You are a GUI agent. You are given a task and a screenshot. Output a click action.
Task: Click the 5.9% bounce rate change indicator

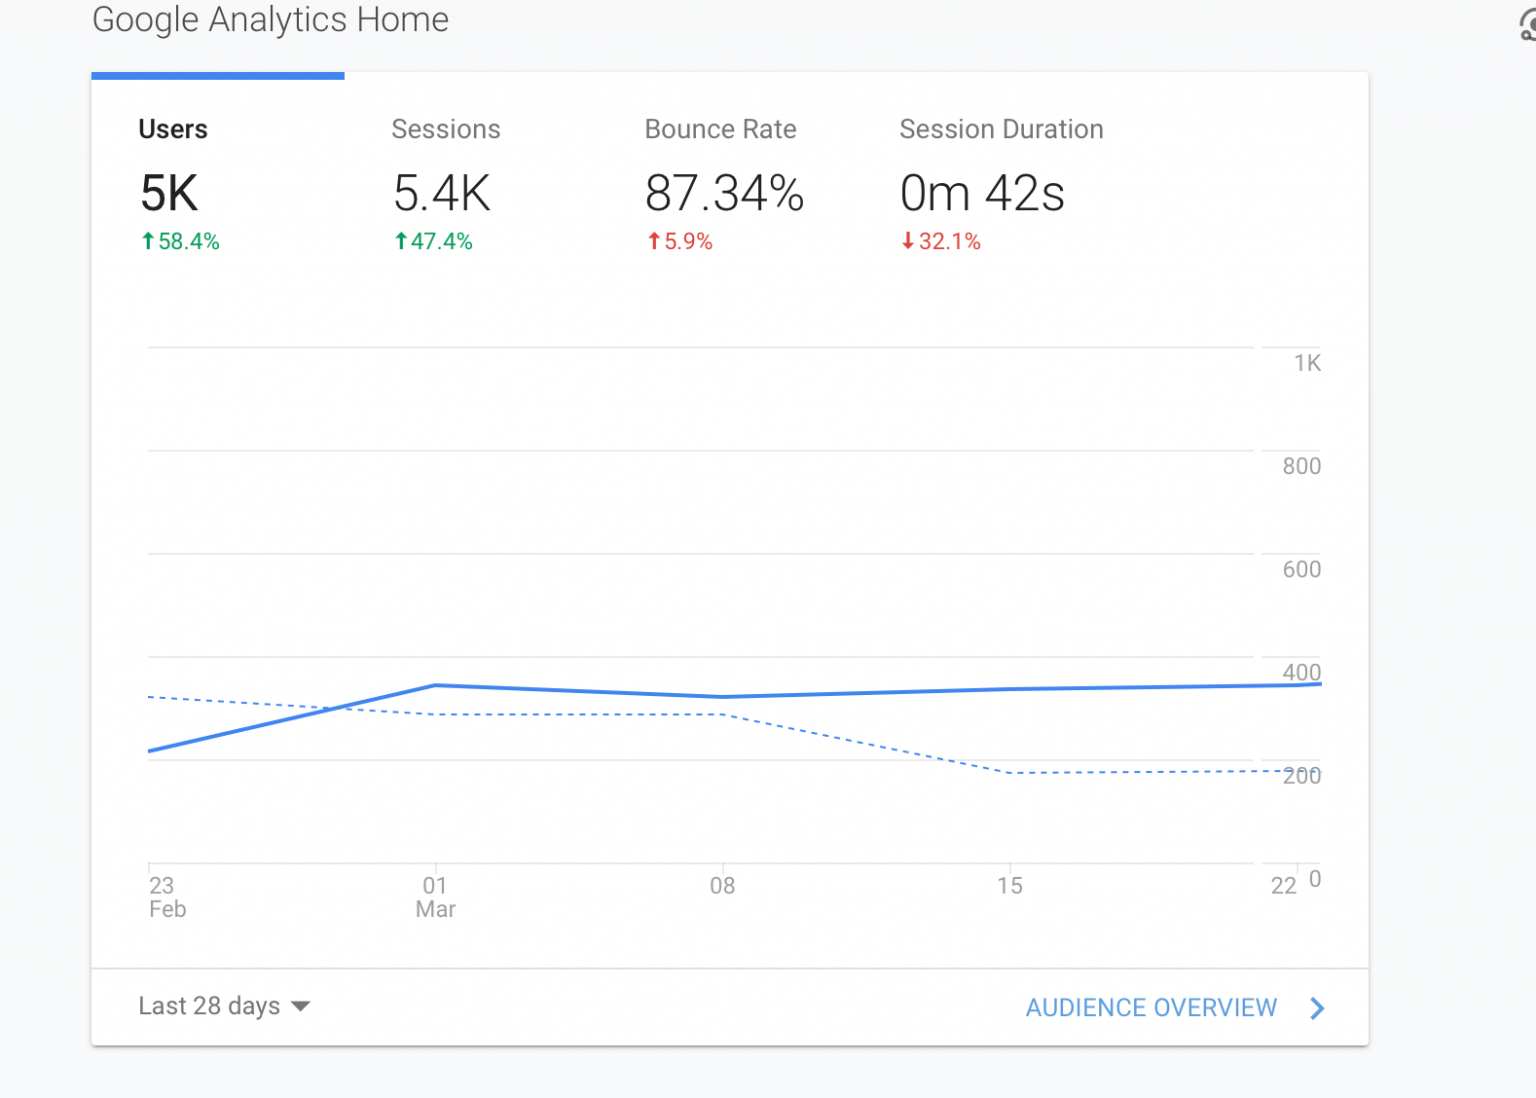680,241
